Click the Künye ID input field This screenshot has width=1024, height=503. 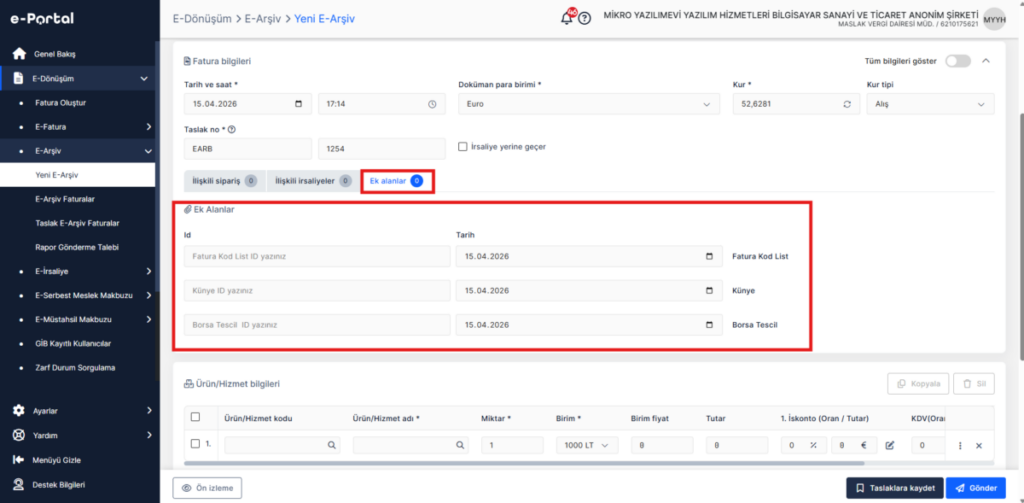[317, 291]
